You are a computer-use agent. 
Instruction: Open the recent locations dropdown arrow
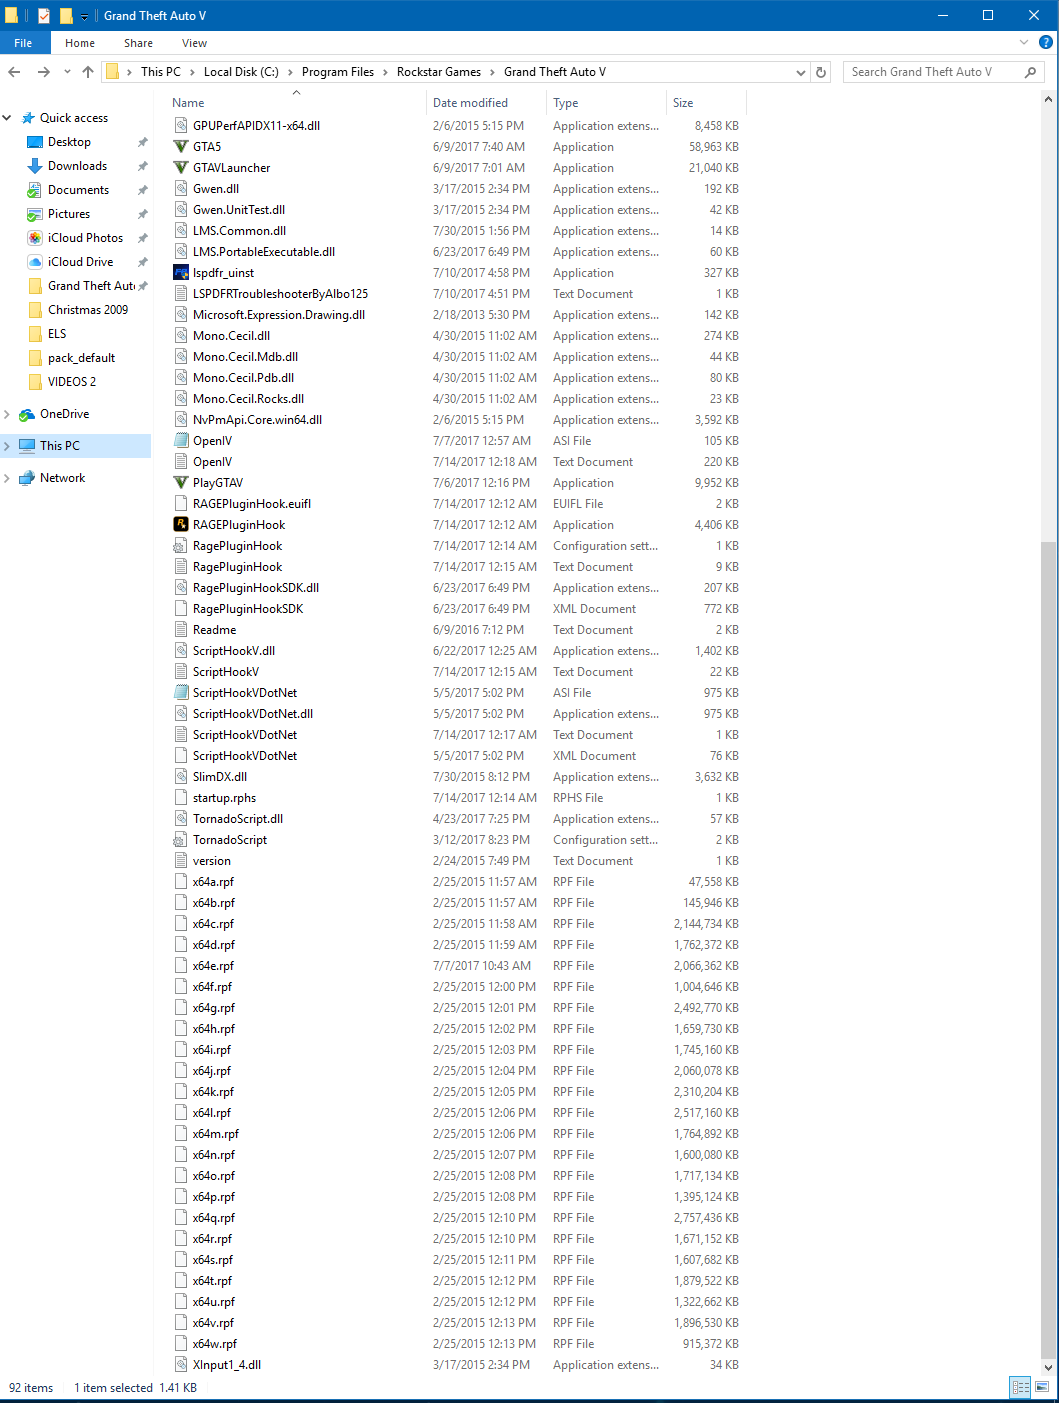pyautogui.click(x=67, y=72)
